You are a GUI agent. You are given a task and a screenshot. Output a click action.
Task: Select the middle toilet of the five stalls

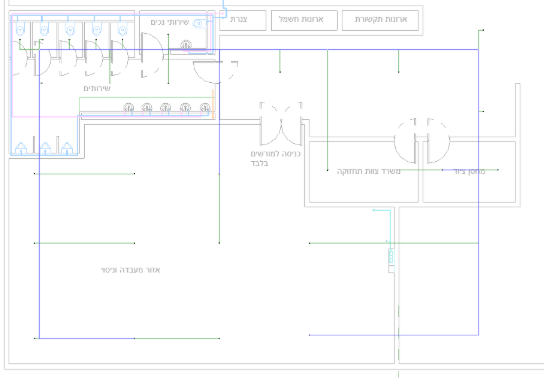pyautogui.click(x=70, y=30)
